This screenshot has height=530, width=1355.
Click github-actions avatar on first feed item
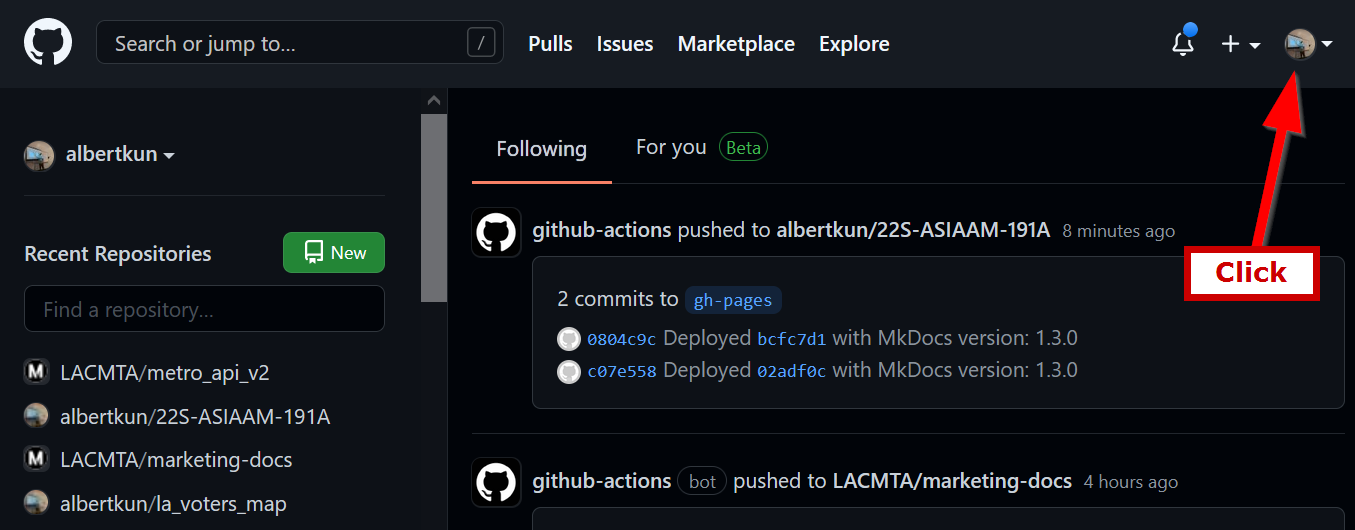[496, 232]
